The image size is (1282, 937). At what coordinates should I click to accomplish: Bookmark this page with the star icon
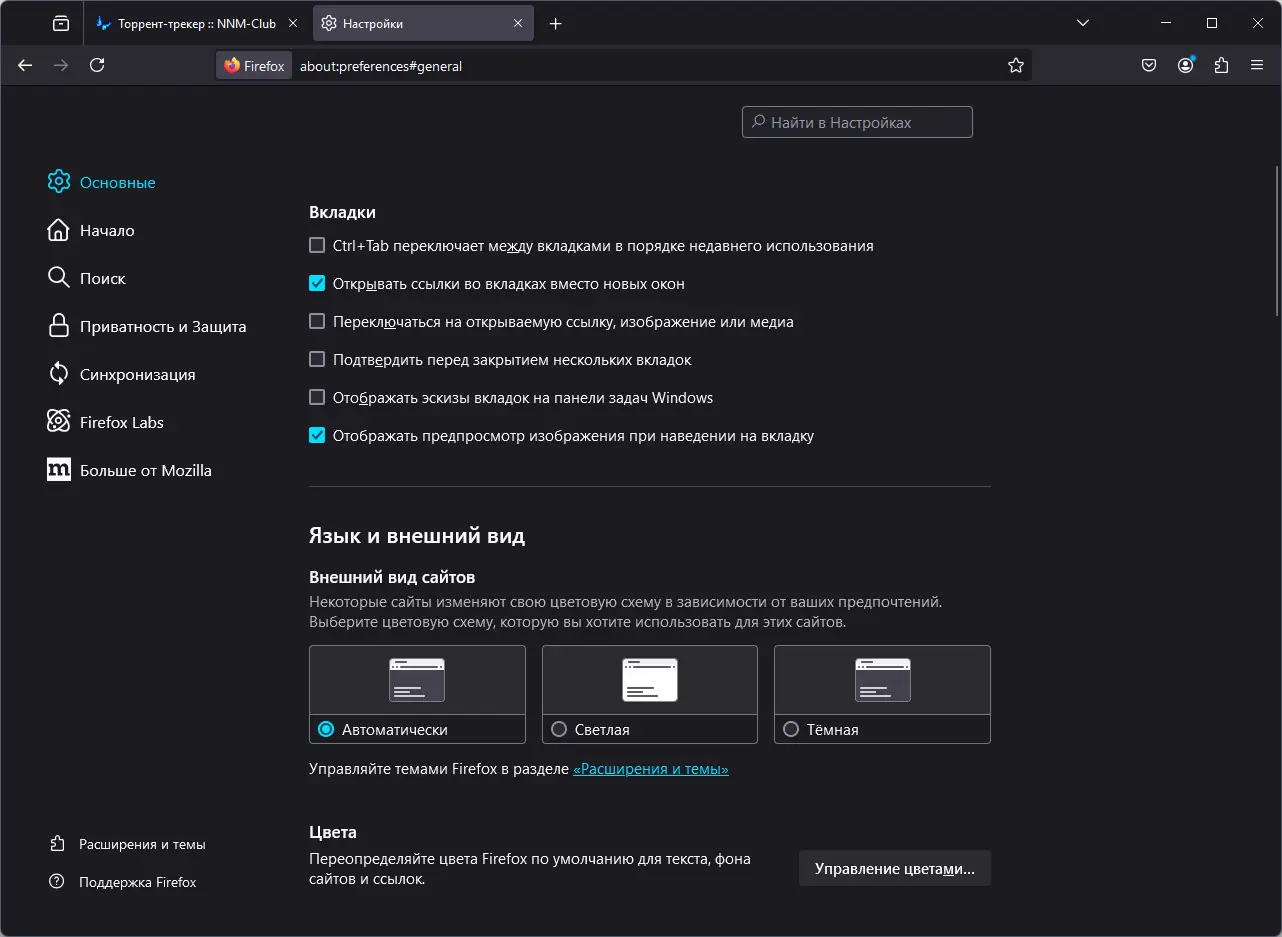point(1016,65)
